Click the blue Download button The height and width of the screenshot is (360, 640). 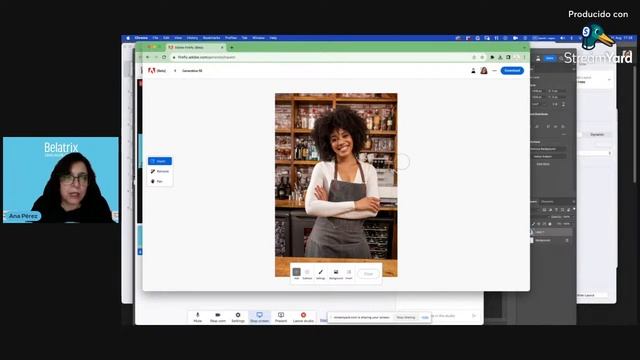[x=512, y=71]
